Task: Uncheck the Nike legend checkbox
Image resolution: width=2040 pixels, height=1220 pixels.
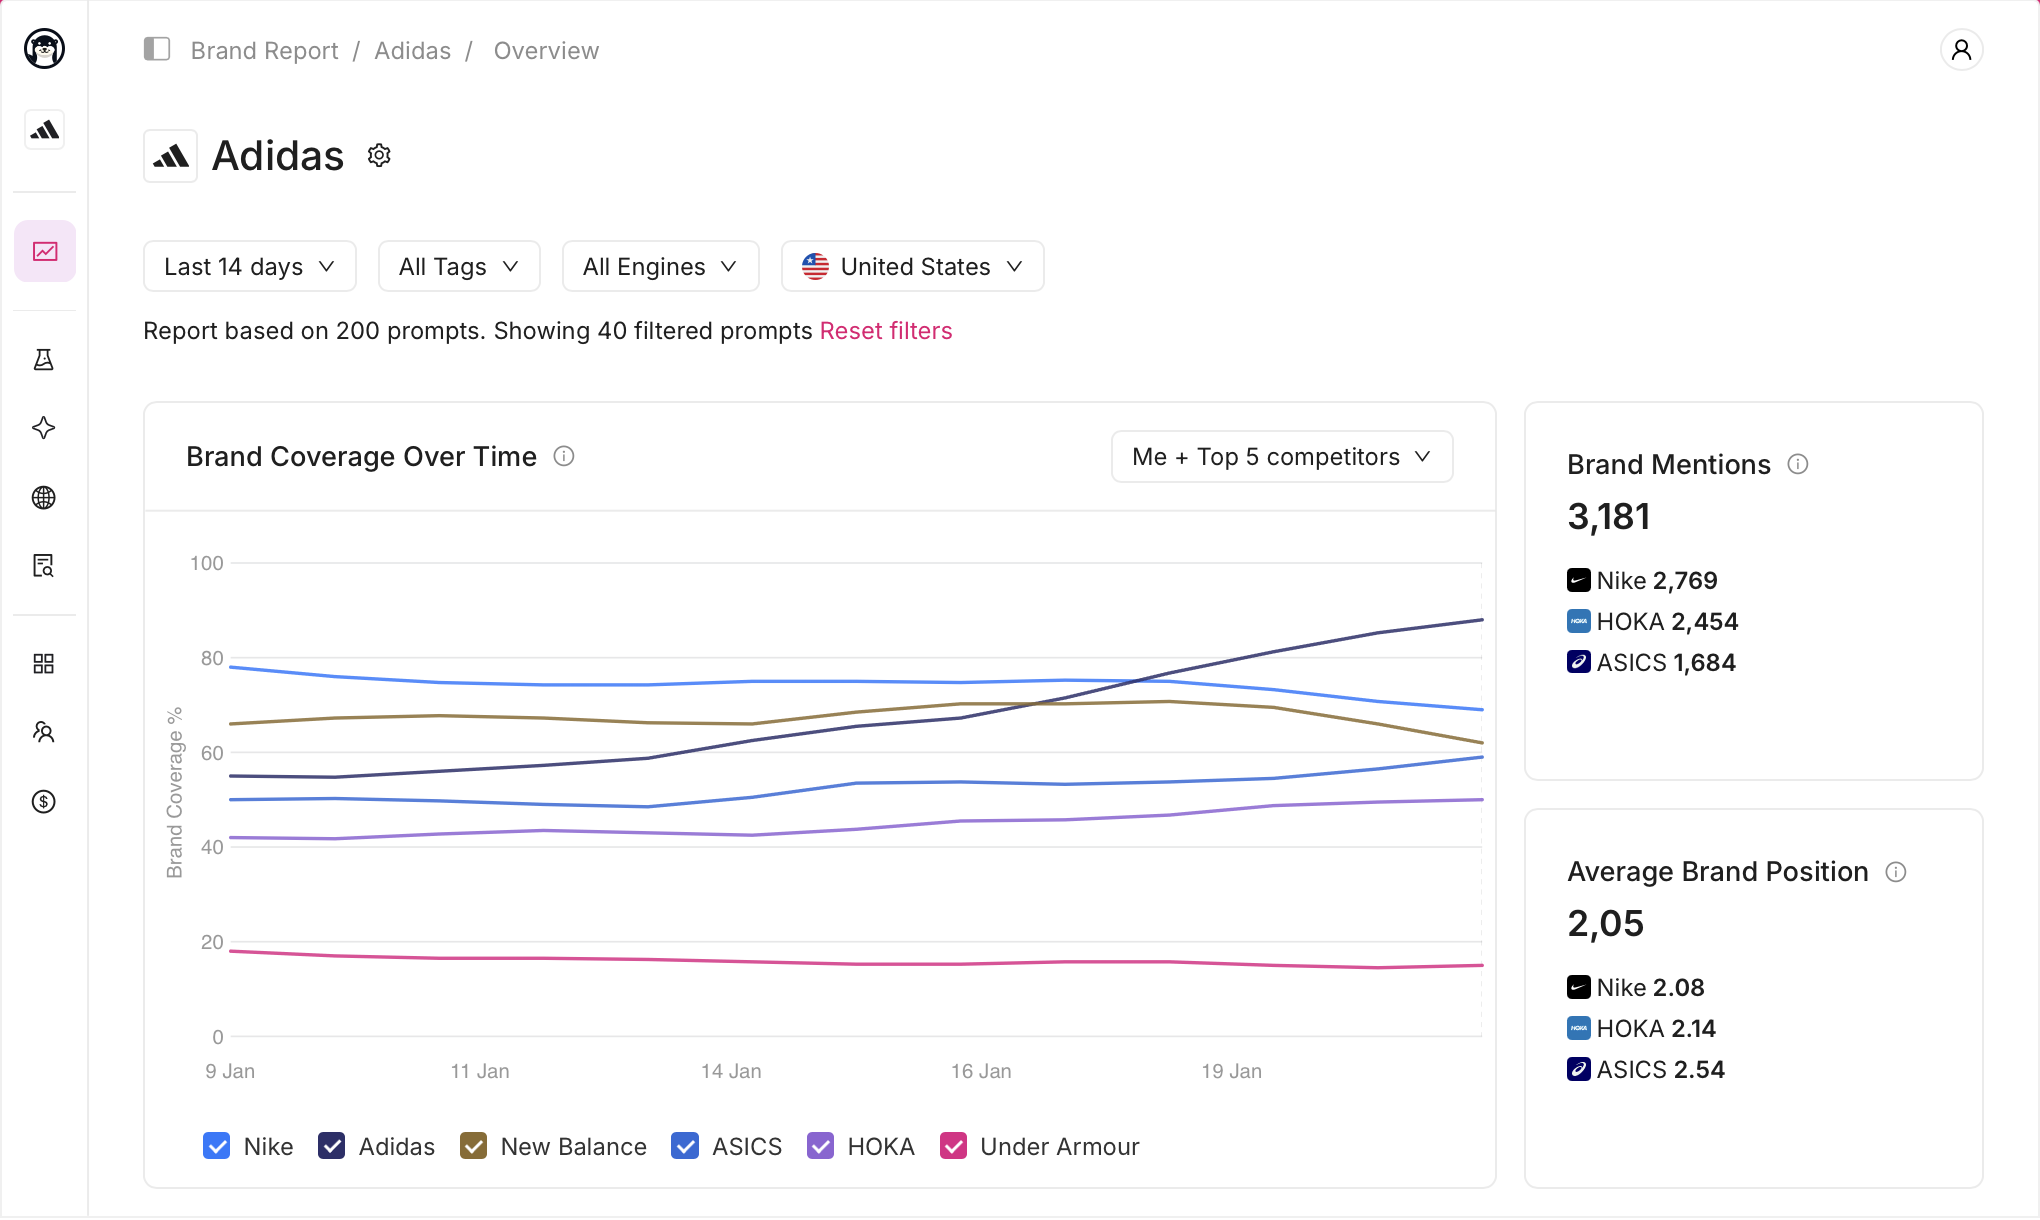Action: coord(216,1146)
